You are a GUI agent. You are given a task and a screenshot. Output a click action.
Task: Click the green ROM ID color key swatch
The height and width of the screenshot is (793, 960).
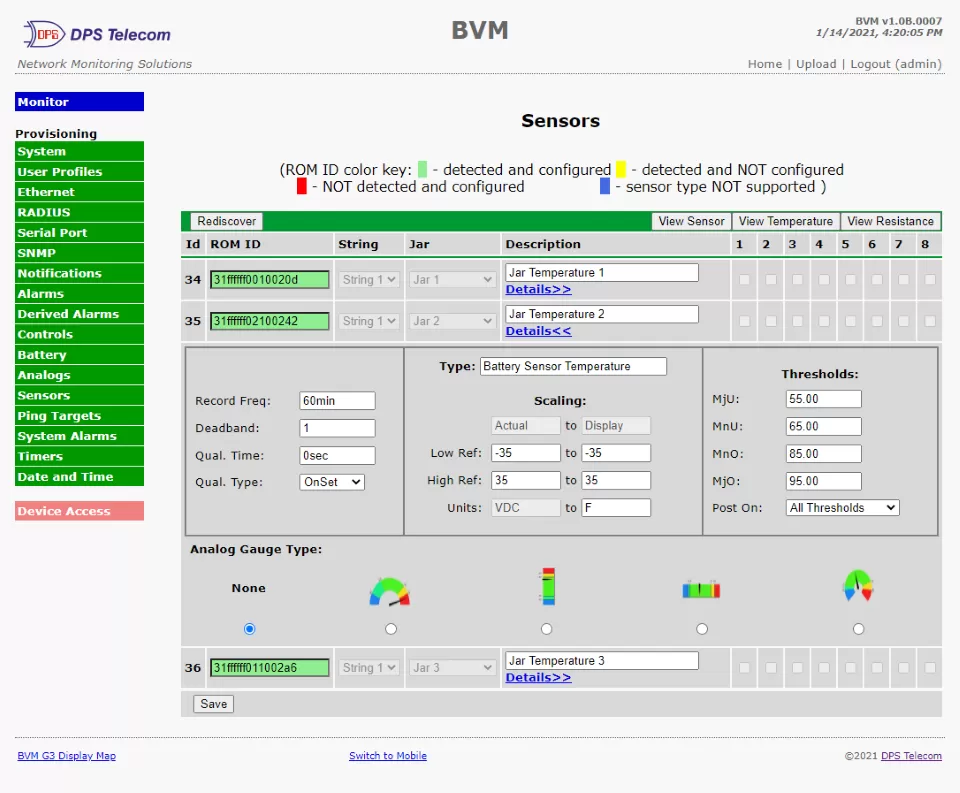tap(422, 169)
